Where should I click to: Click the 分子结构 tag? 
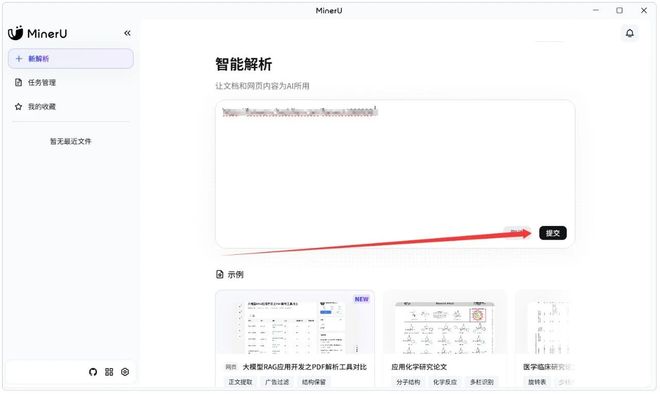[x=408, y=382]
